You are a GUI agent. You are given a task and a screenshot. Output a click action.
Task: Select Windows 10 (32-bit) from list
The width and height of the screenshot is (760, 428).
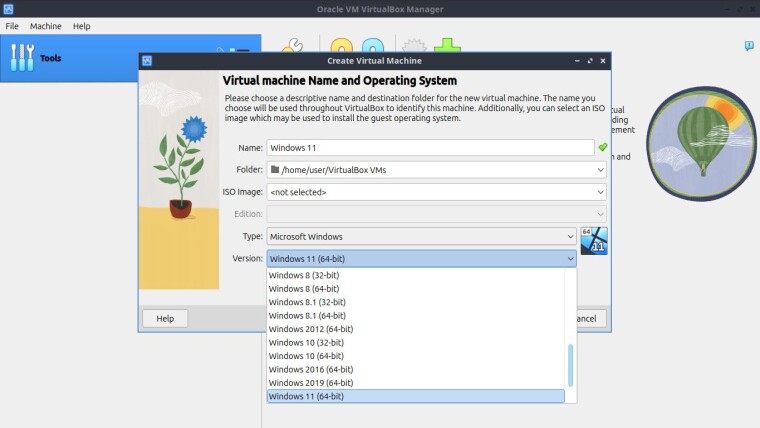pyautogui.click(x=416, y=342)
